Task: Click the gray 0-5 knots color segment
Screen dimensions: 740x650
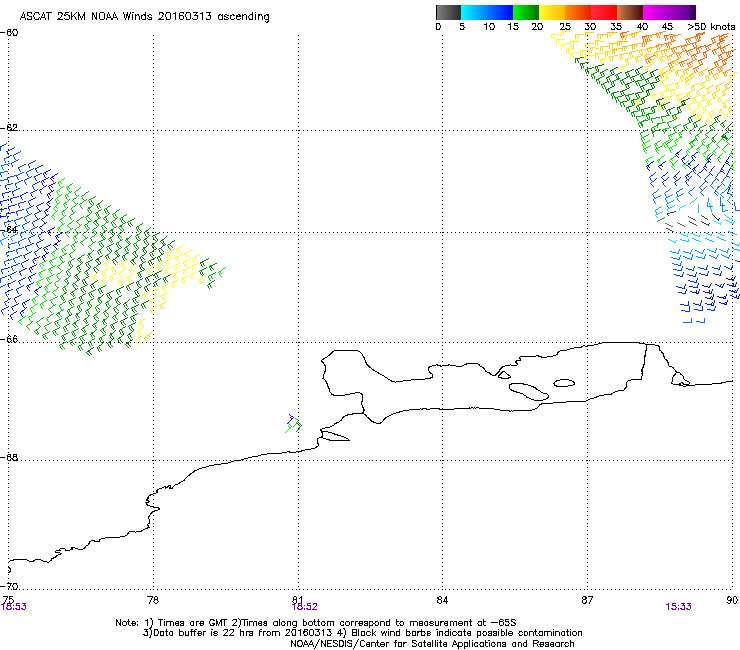Action: 448,12
